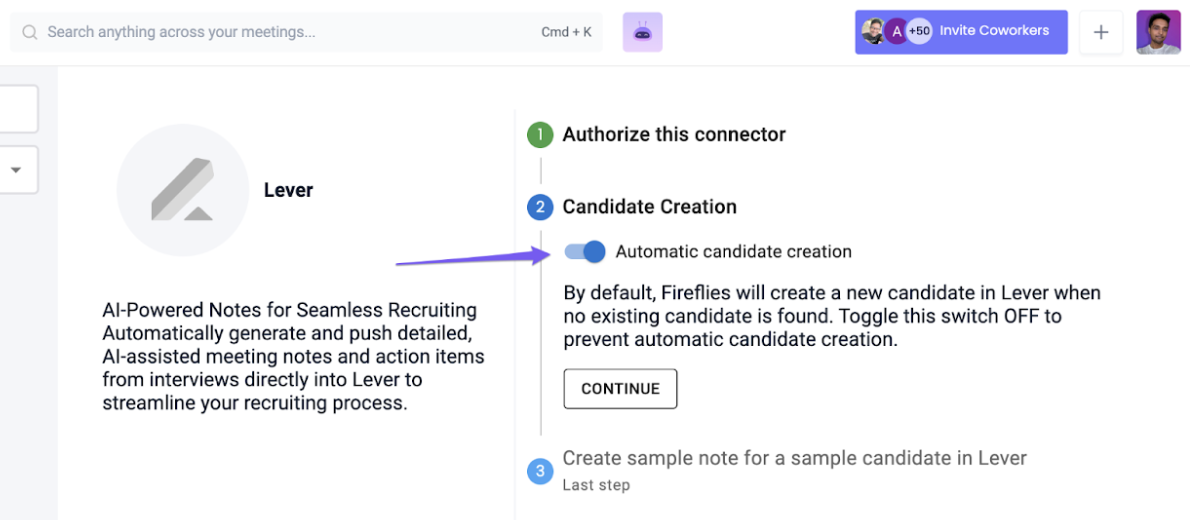This screenshot has width=1190, height=520.
Task: Expand the "Authorize this connector" step
Action: pos(674,134)
